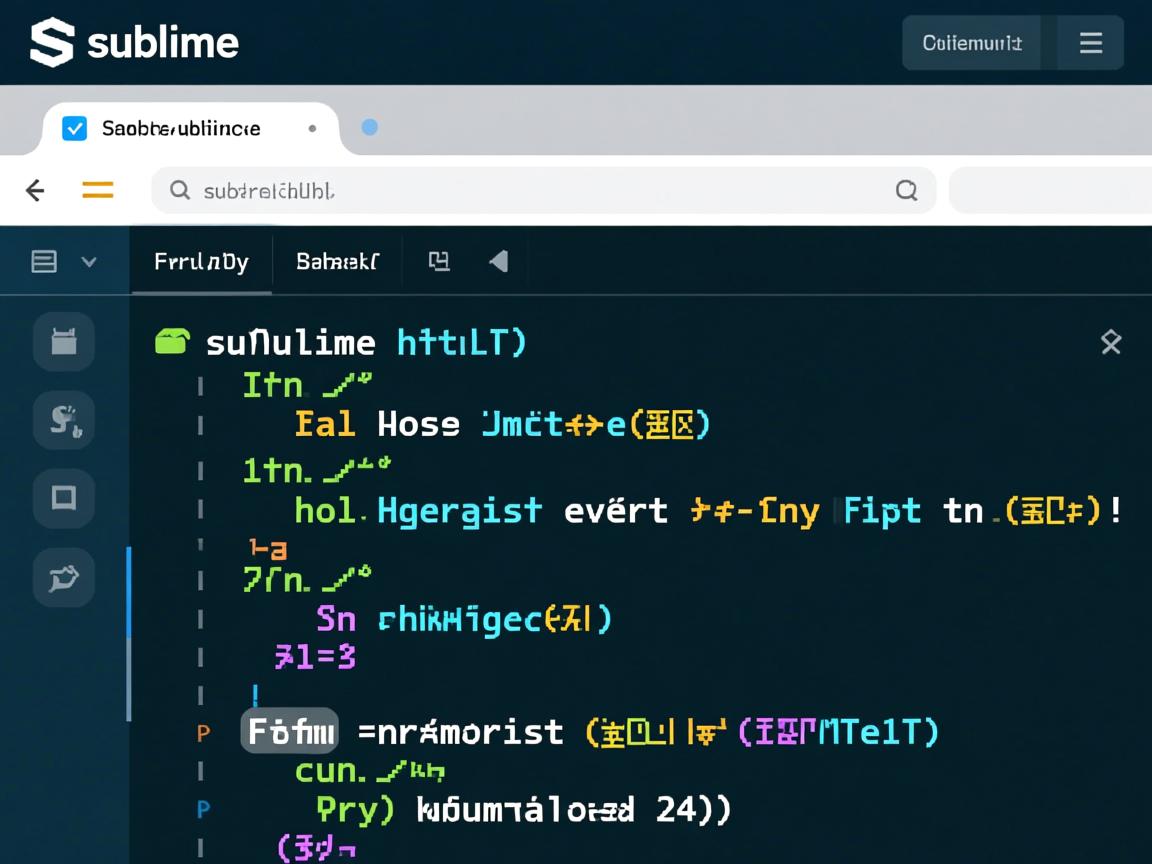Switch to the Frrulniy tab
The width and height of the screenshot is (1152, 864).
pyautogui.click(x=201, y=262)
